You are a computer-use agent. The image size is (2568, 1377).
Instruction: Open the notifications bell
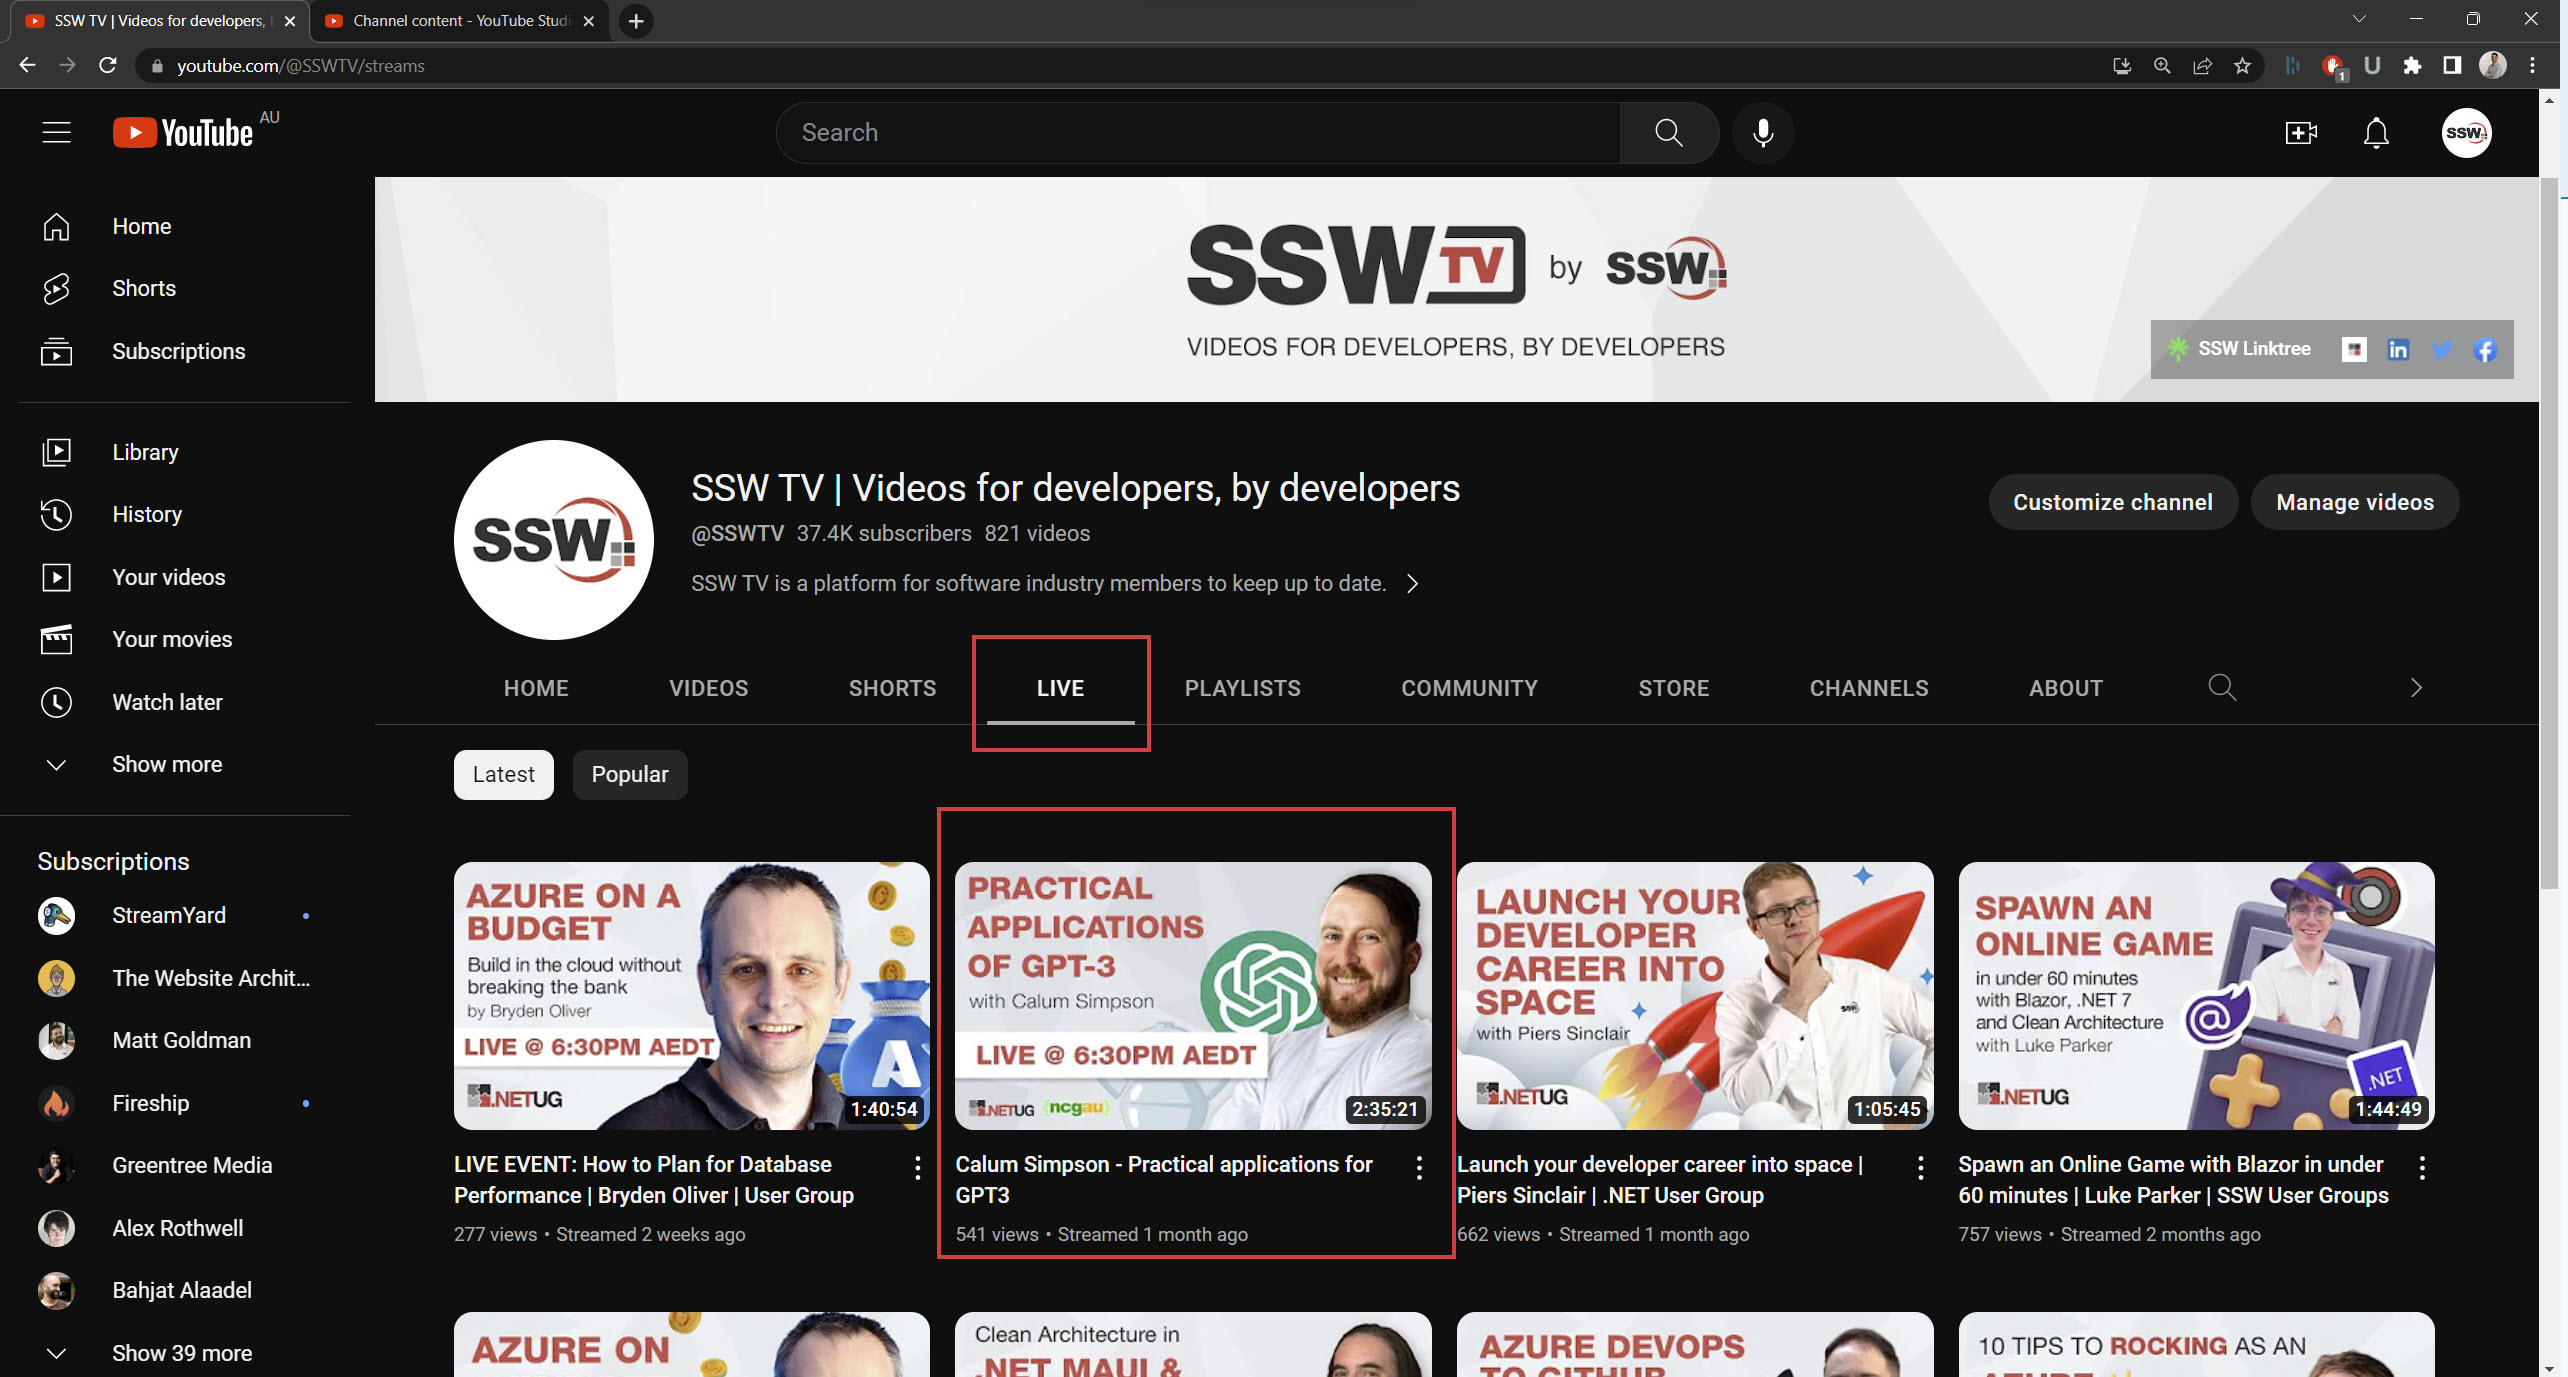2376,133
